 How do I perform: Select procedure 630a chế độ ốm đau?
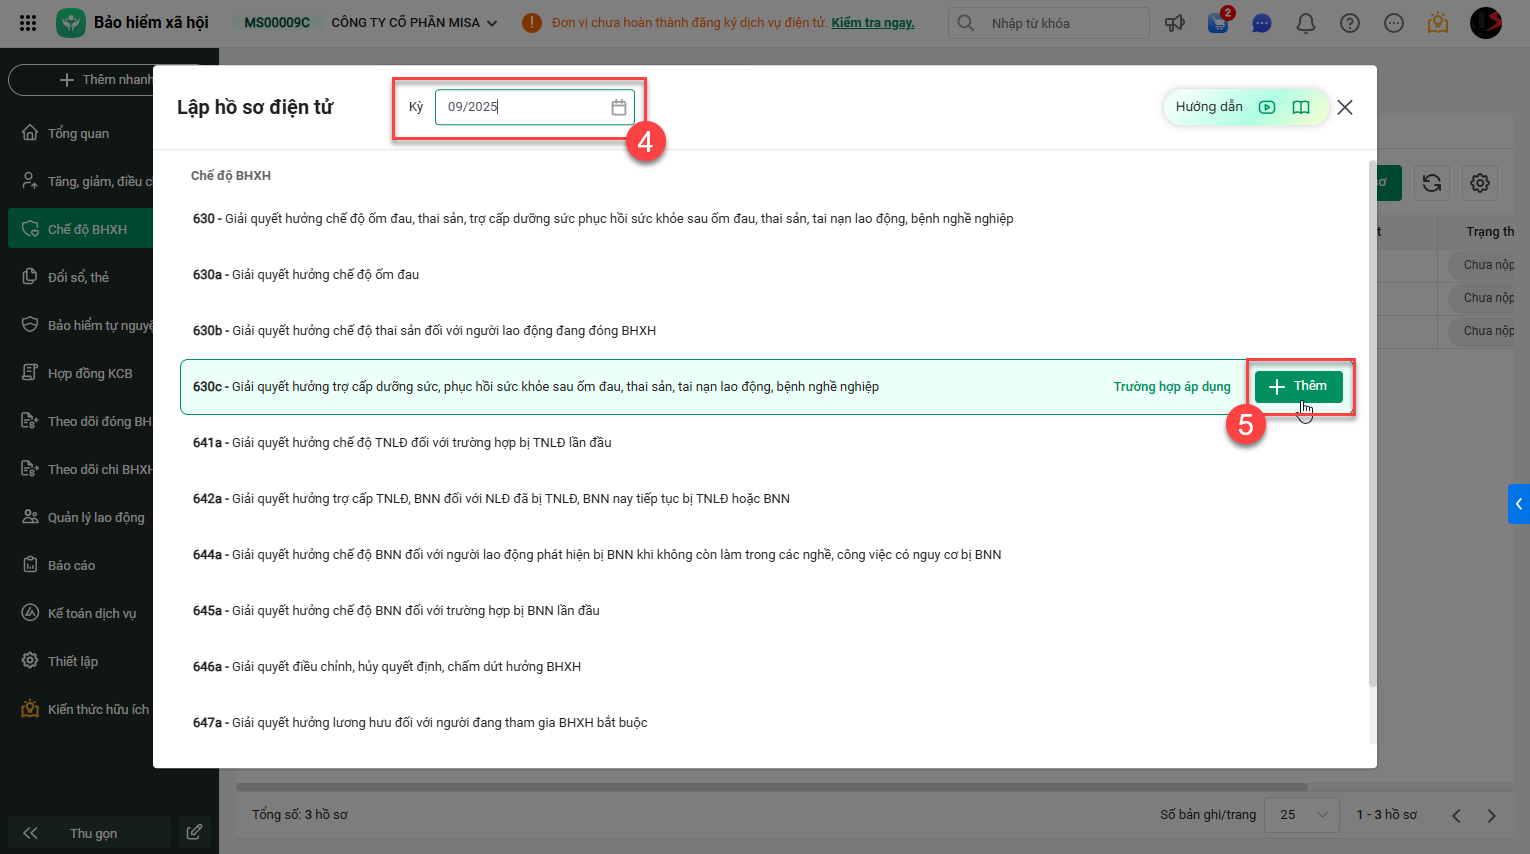(x=768, y=275)
